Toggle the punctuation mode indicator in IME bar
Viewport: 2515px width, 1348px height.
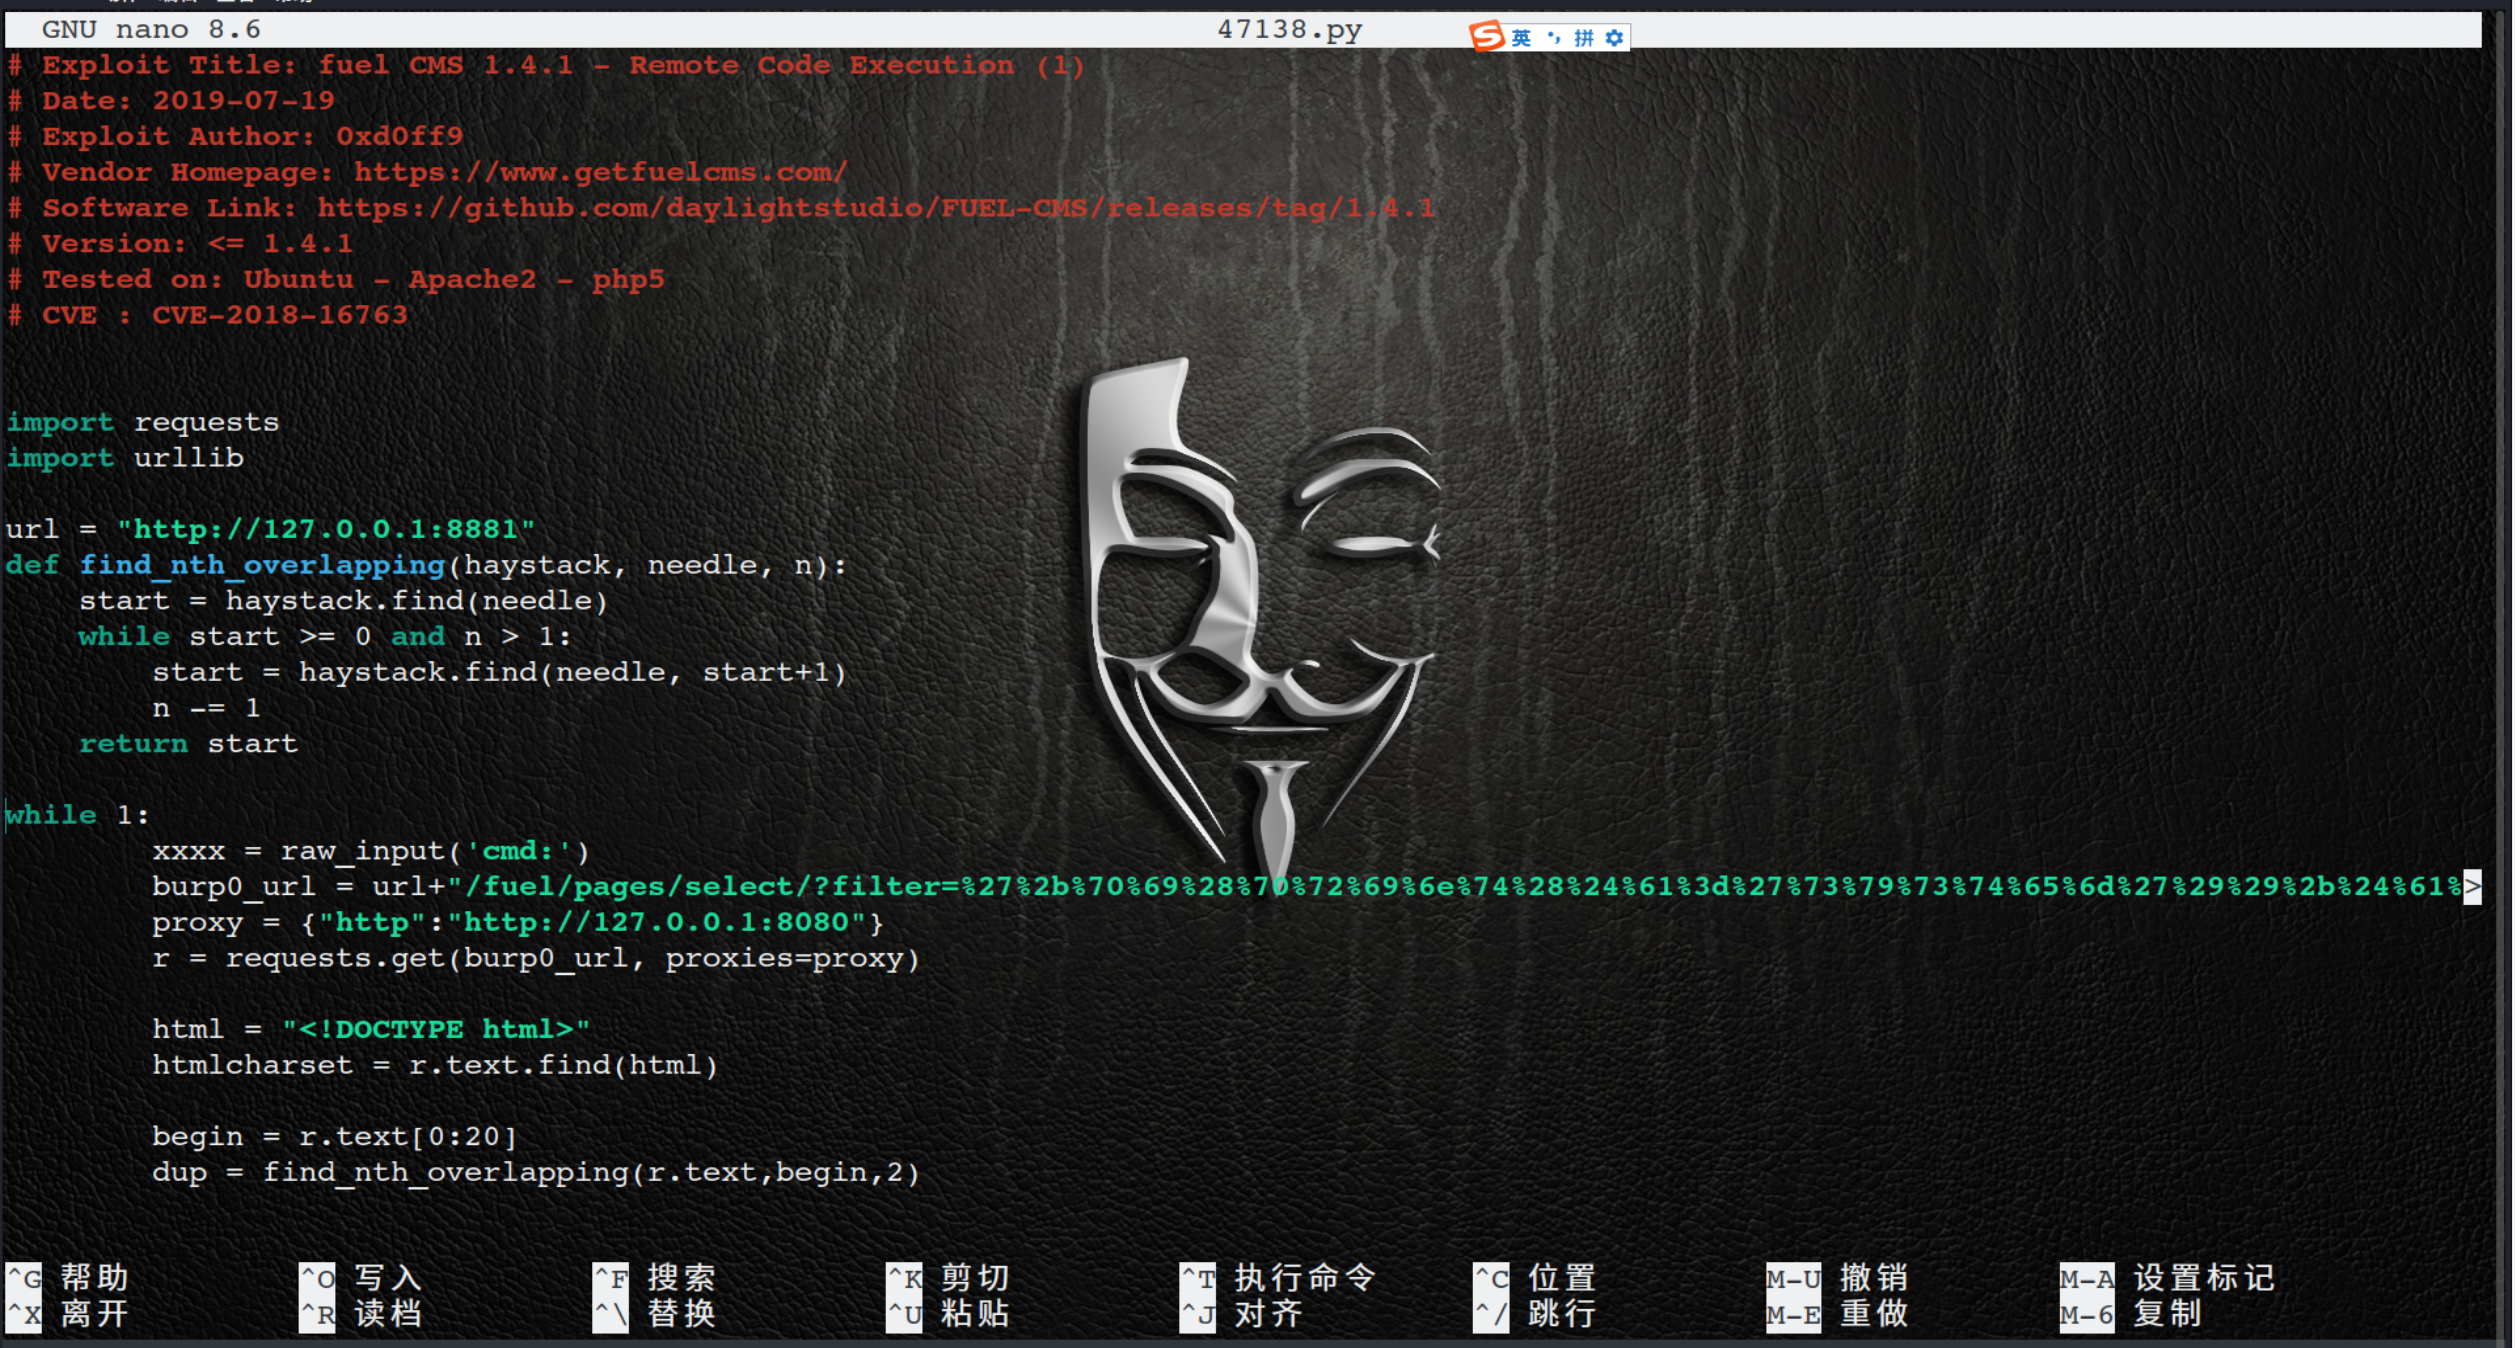coord(1553,38)
